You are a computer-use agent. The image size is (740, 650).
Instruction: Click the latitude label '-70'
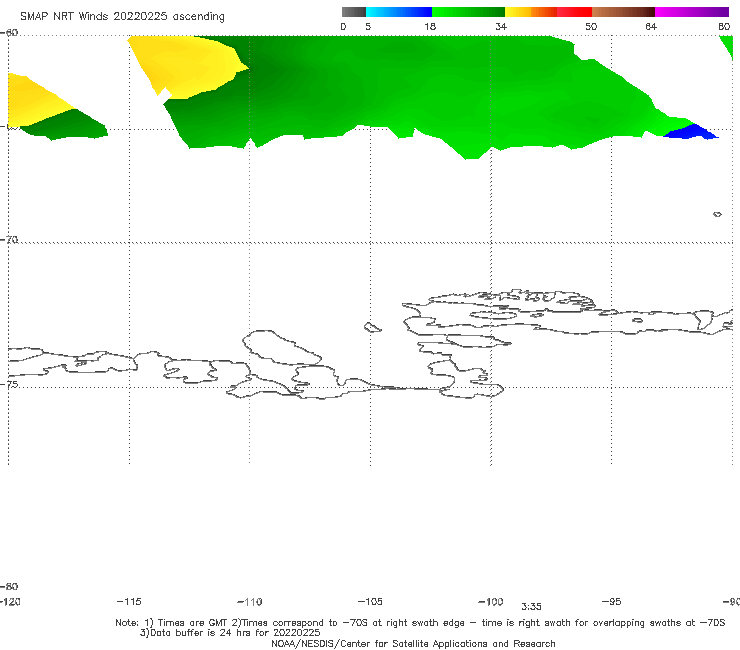coord(9,240)
